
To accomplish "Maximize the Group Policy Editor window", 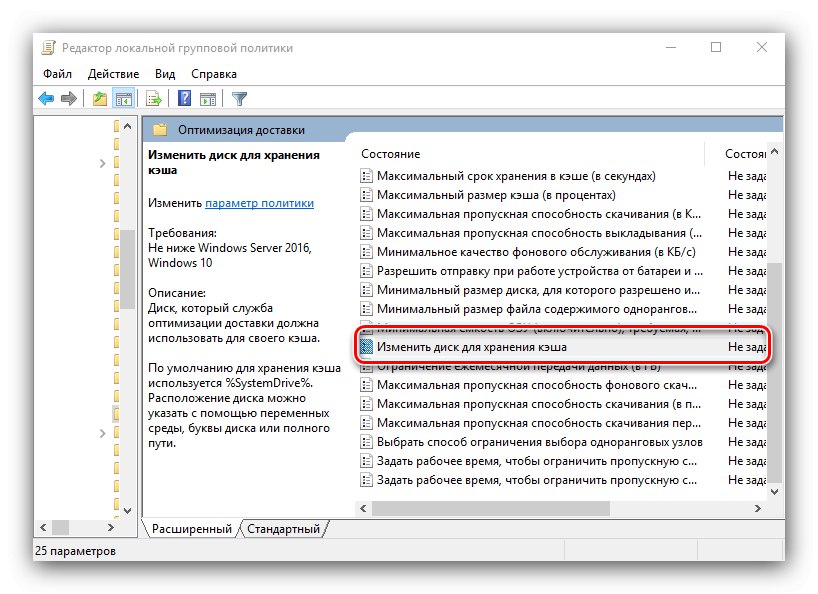I will click(716, 47).
